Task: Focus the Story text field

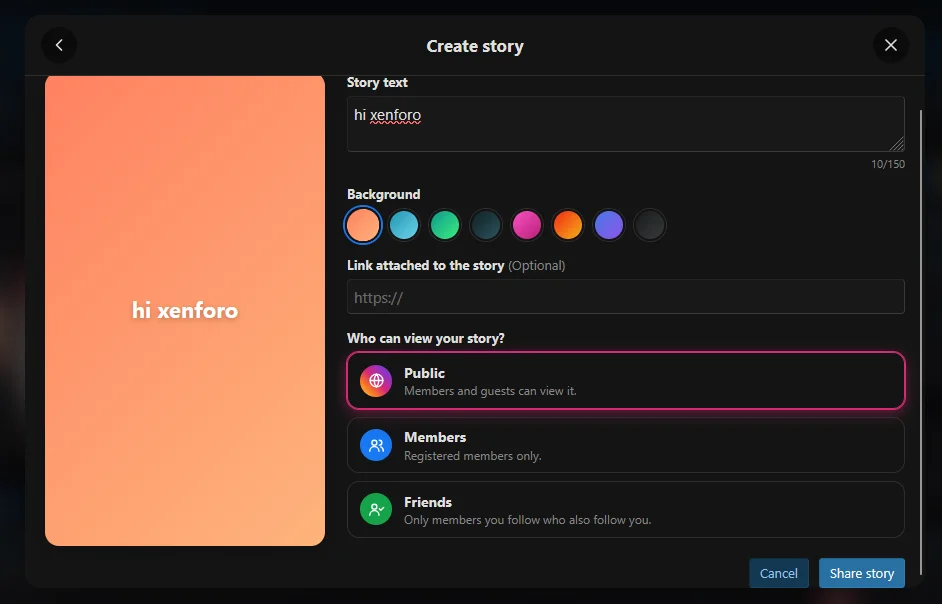Action: [625, 124]
